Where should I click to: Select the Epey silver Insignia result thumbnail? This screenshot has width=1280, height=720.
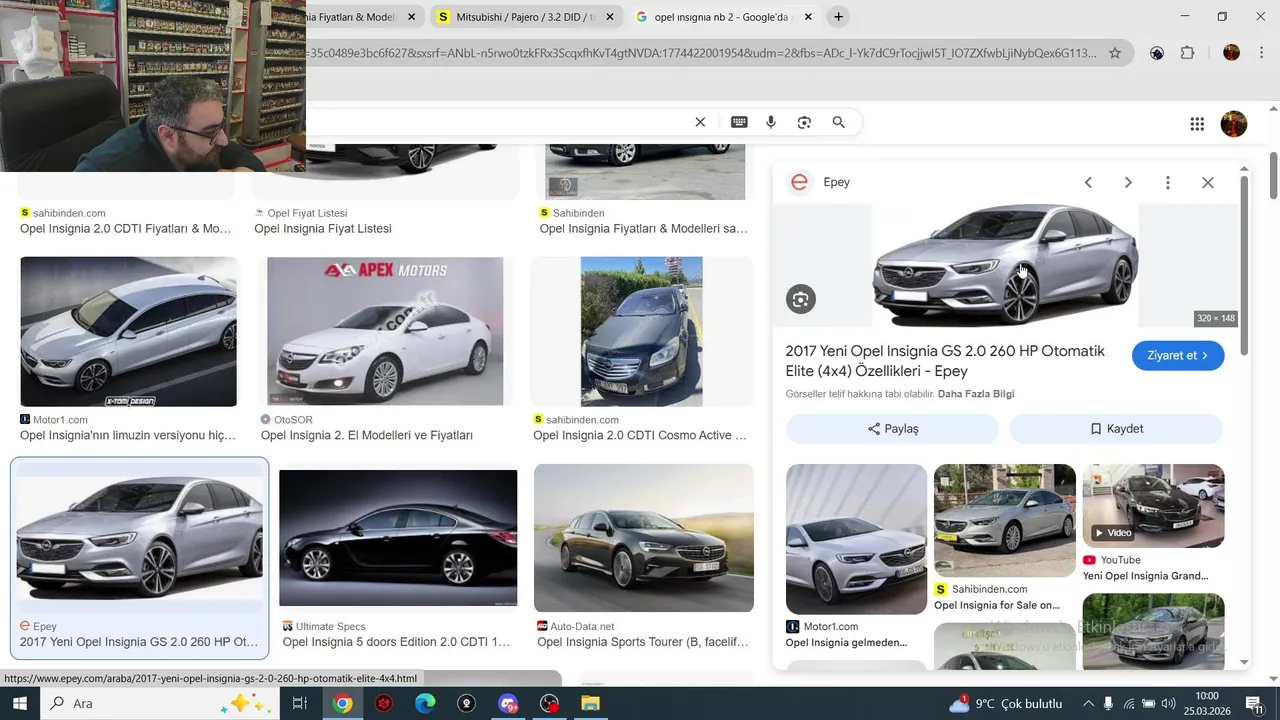pos(139,537)
